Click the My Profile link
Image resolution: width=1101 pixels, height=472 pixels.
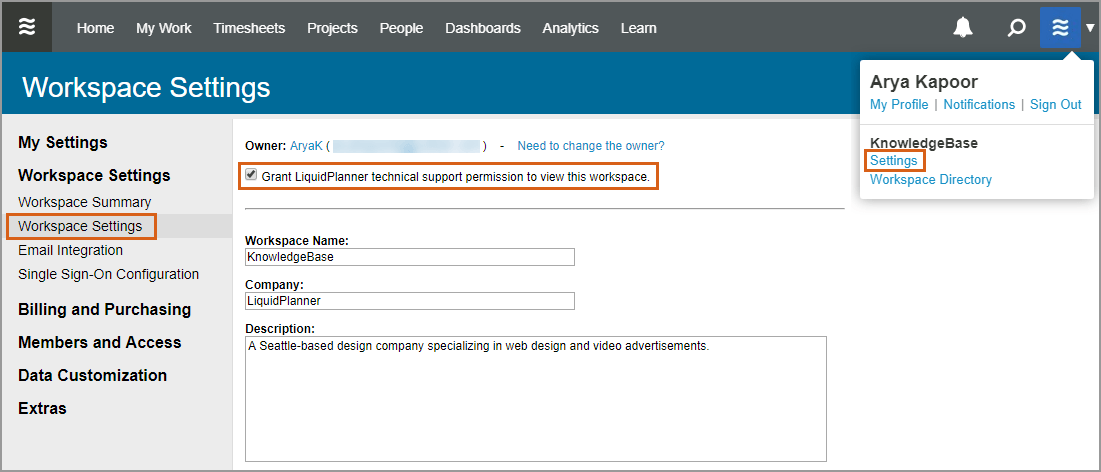pos(899,105)
